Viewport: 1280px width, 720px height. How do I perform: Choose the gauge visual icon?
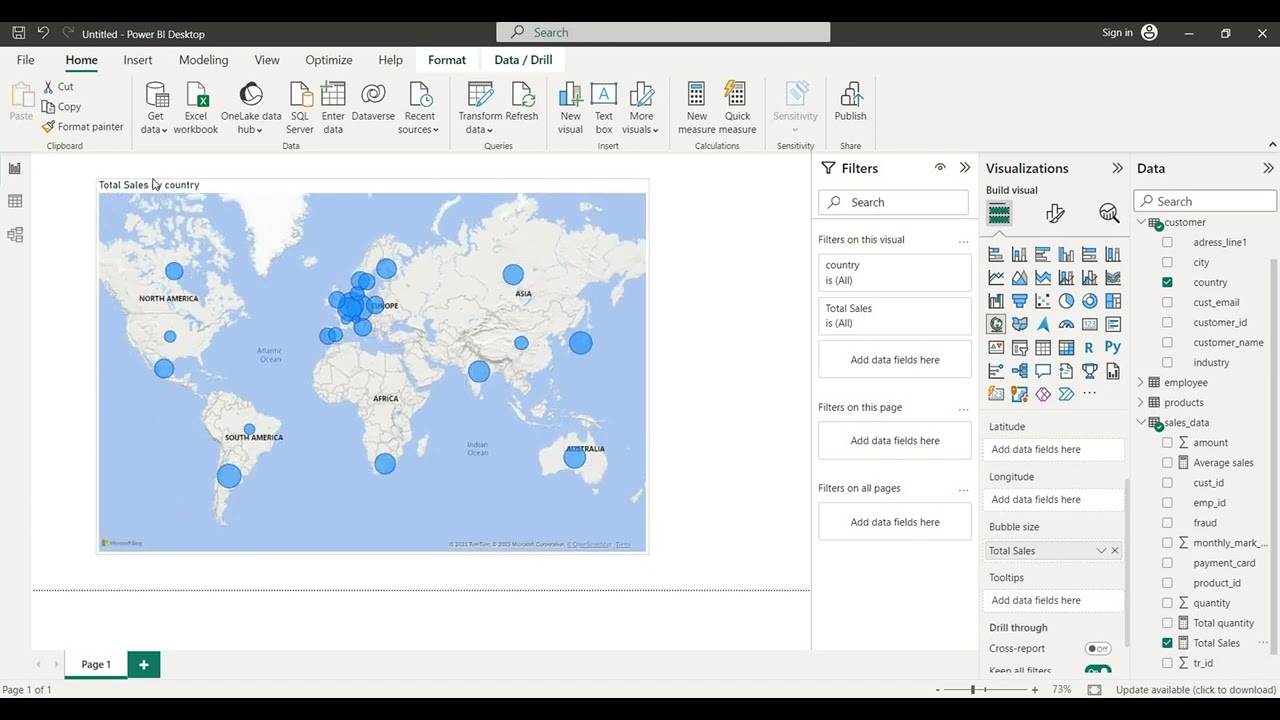[x=1066, y=324]
